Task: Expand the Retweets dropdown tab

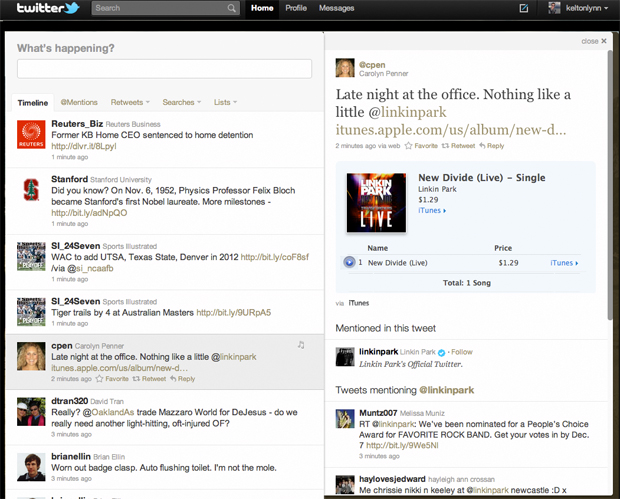Action: tap(130, 102)
